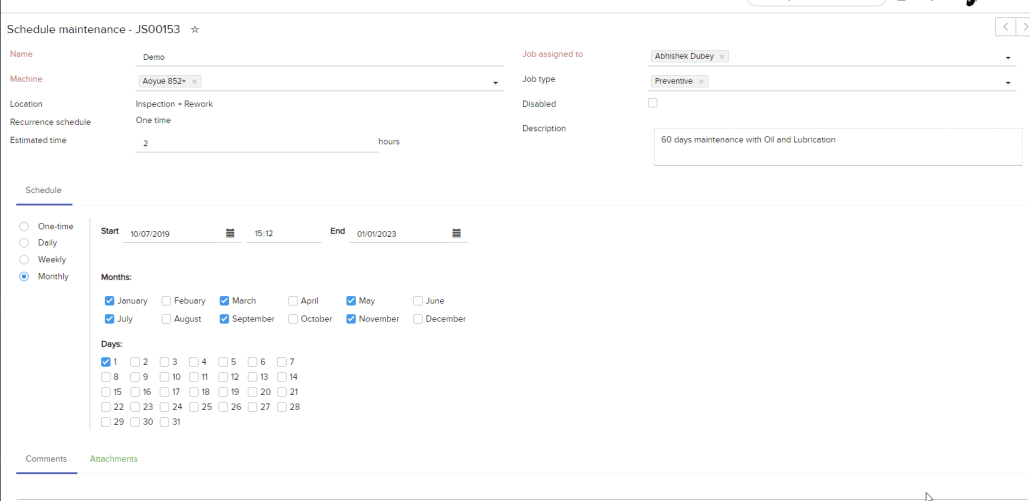Image resolution: width=1030 pixels, height=501 pixels.
Task: Expand the Job type dropdown arrow
Action: [1008, 83]
